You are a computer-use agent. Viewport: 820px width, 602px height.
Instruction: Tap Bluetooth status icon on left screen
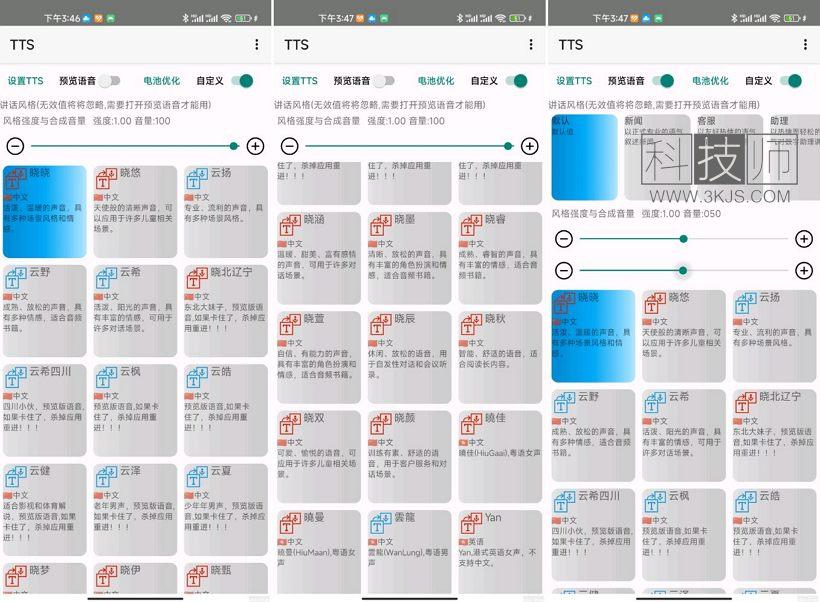[185, 18]
